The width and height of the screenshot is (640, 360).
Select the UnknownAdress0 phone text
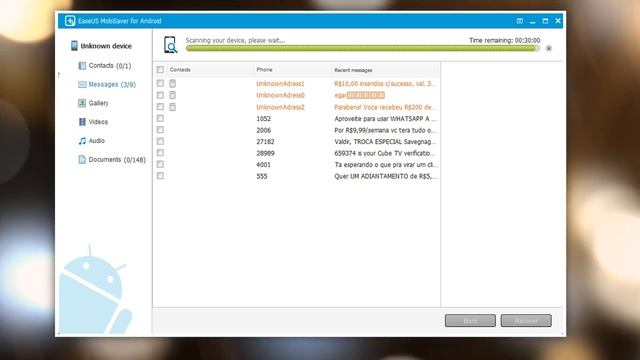tap(280, 95)
